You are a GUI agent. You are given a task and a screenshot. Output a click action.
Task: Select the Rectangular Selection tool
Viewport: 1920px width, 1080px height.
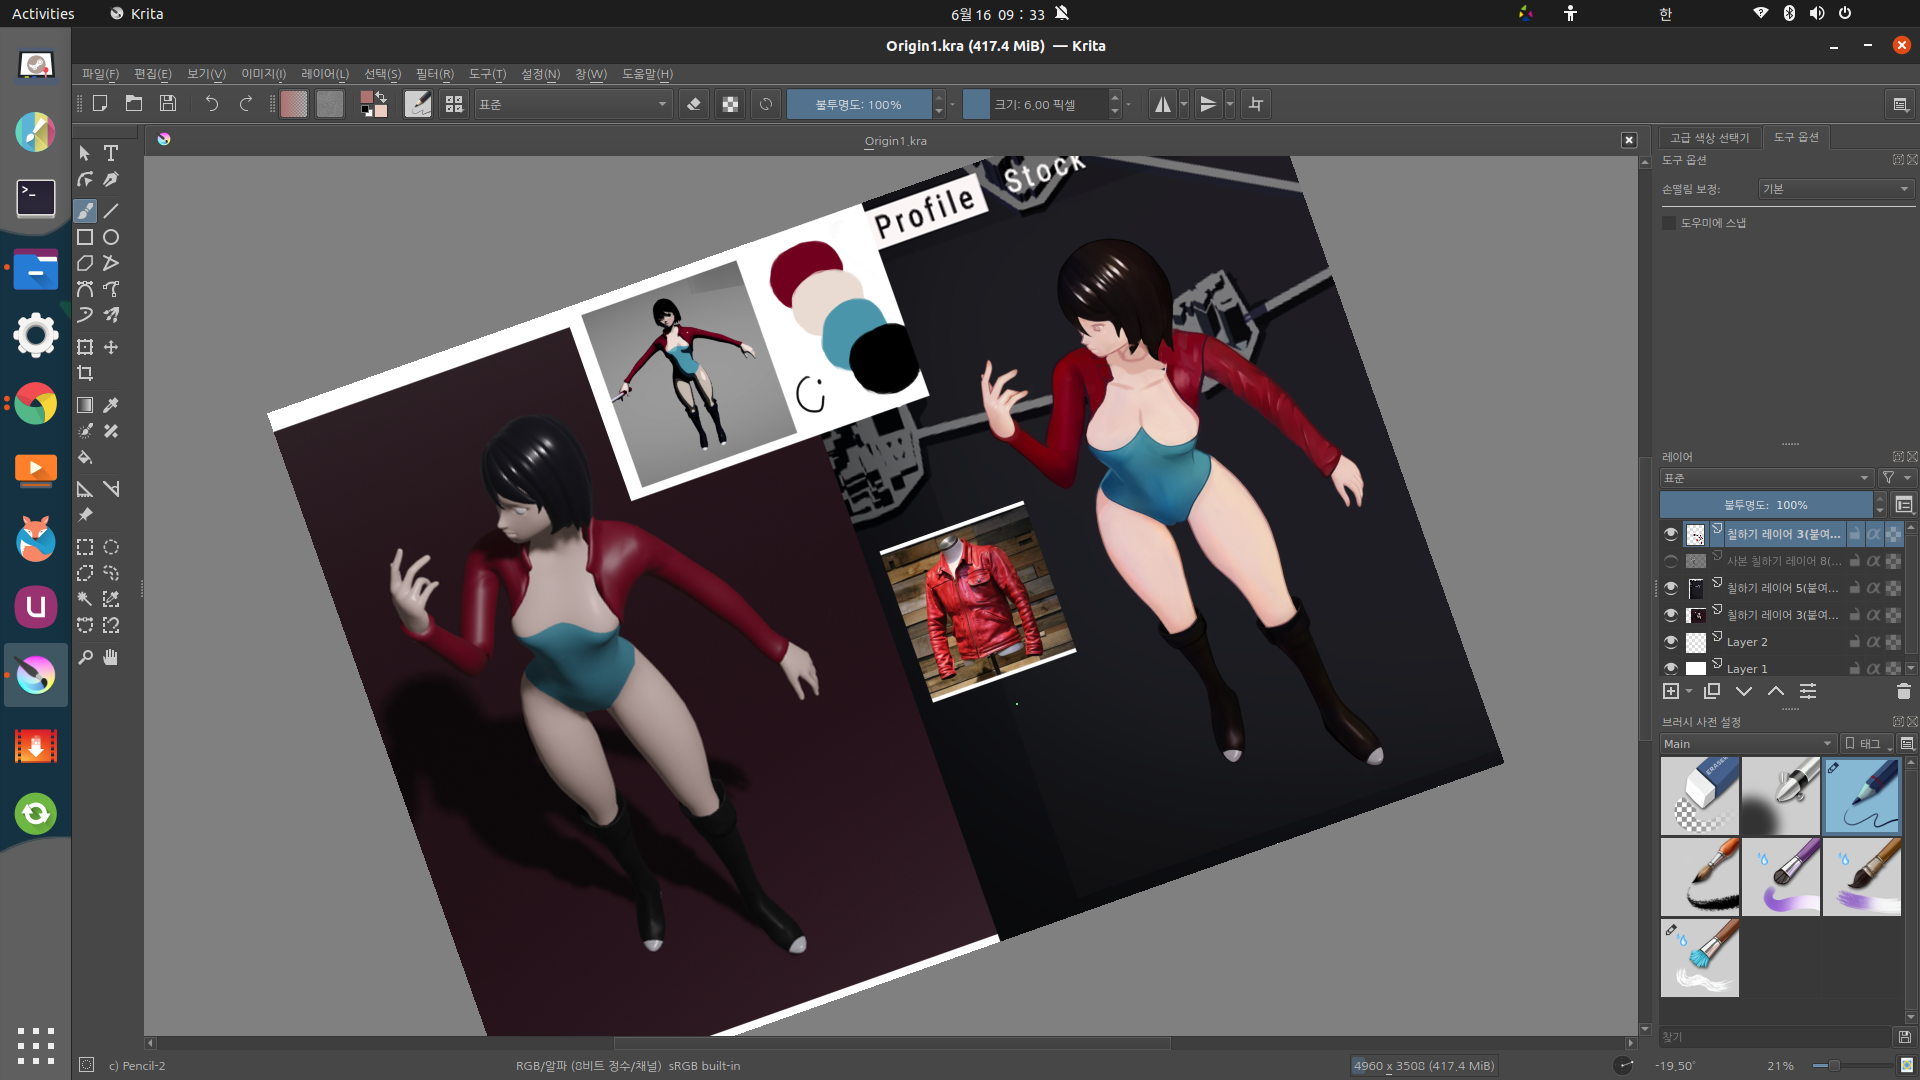pyautogui.click(x=85, y=547)
